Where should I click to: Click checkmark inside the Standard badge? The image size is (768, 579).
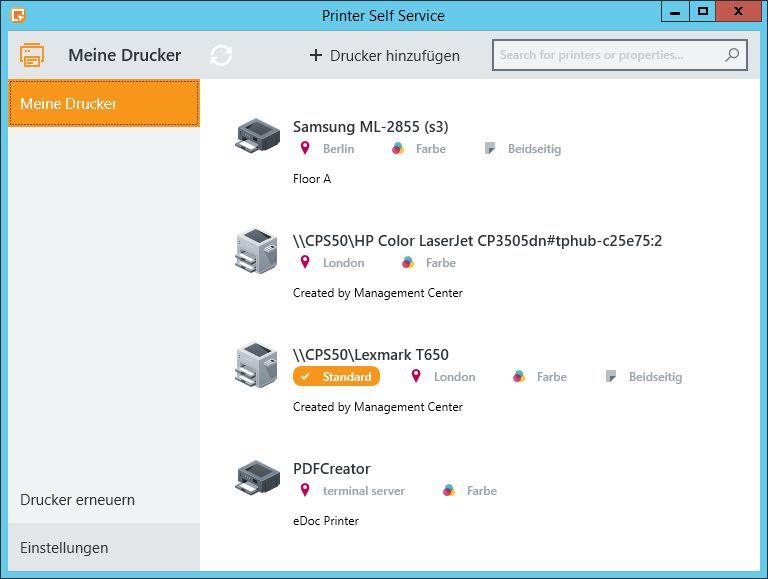pos(305,377)
